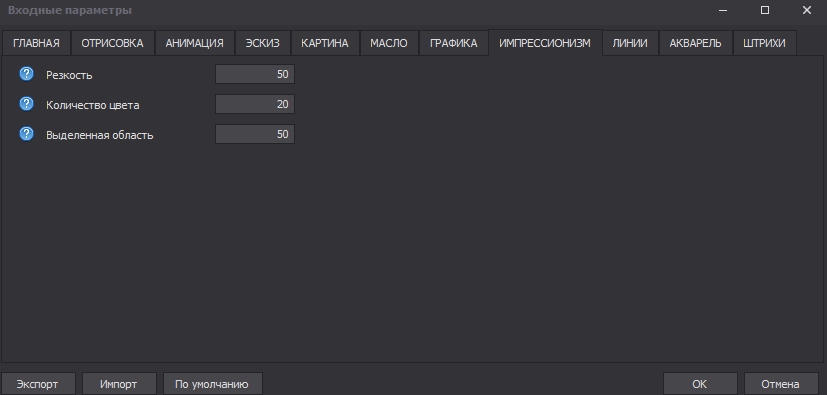This screenshot has width=827, height=395.
Task: Select the АНИМАЦИЯ tab
Action: click(195, 43)
